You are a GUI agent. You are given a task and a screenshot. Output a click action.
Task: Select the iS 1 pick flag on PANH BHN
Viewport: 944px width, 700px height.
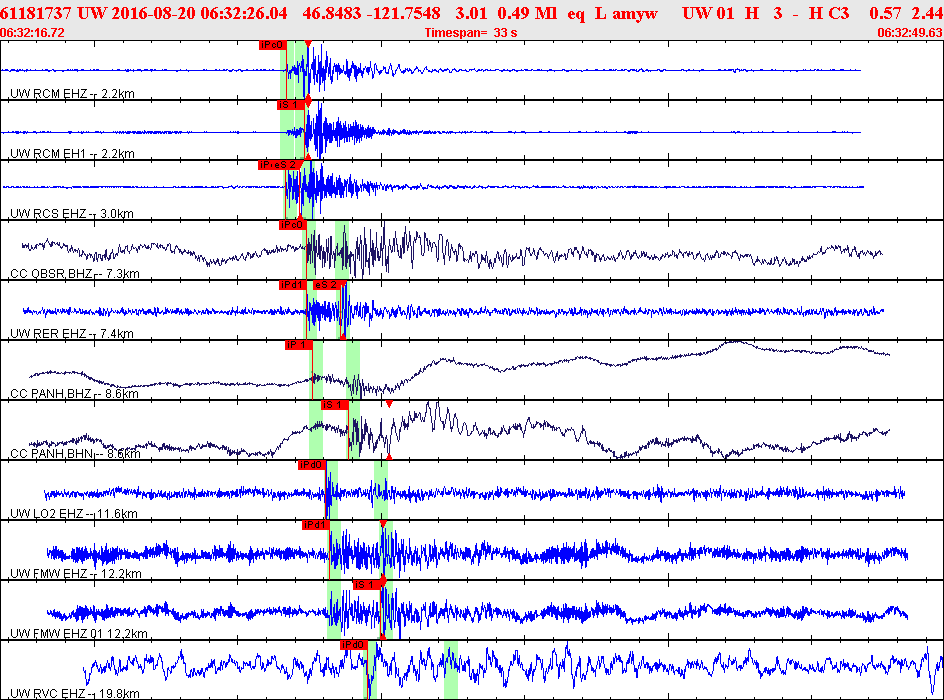(x=334, y=405)
